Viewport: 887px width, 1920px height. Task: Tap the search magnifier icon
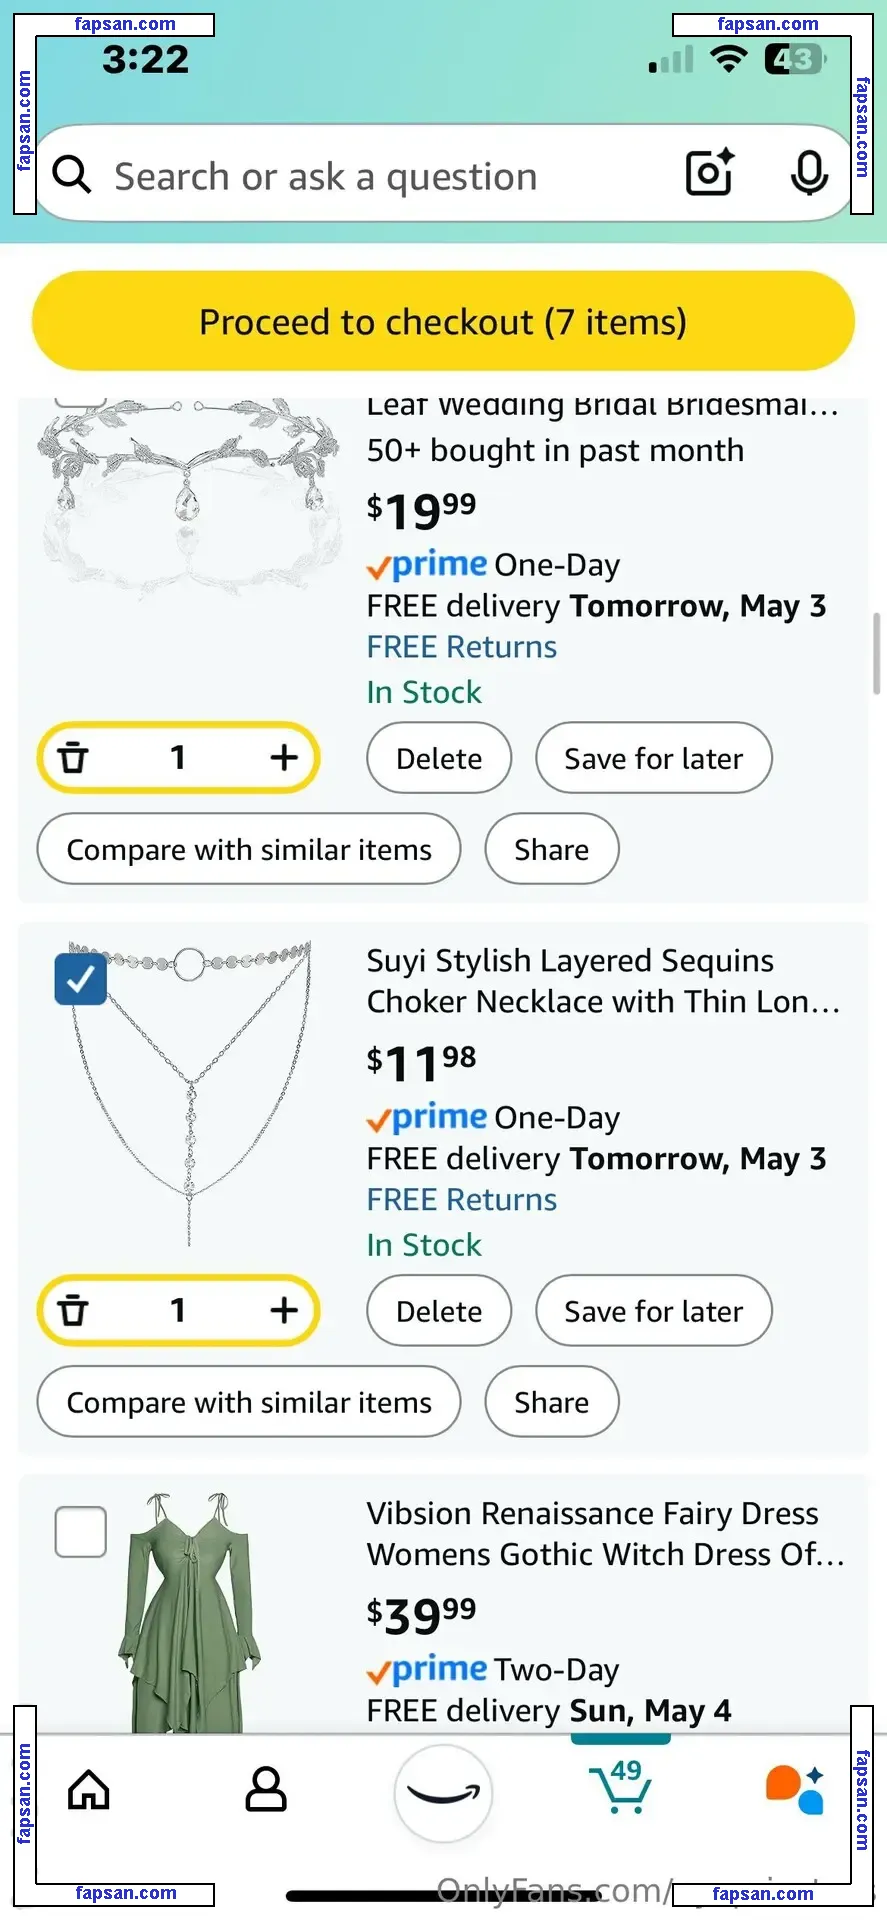[72, 175]
